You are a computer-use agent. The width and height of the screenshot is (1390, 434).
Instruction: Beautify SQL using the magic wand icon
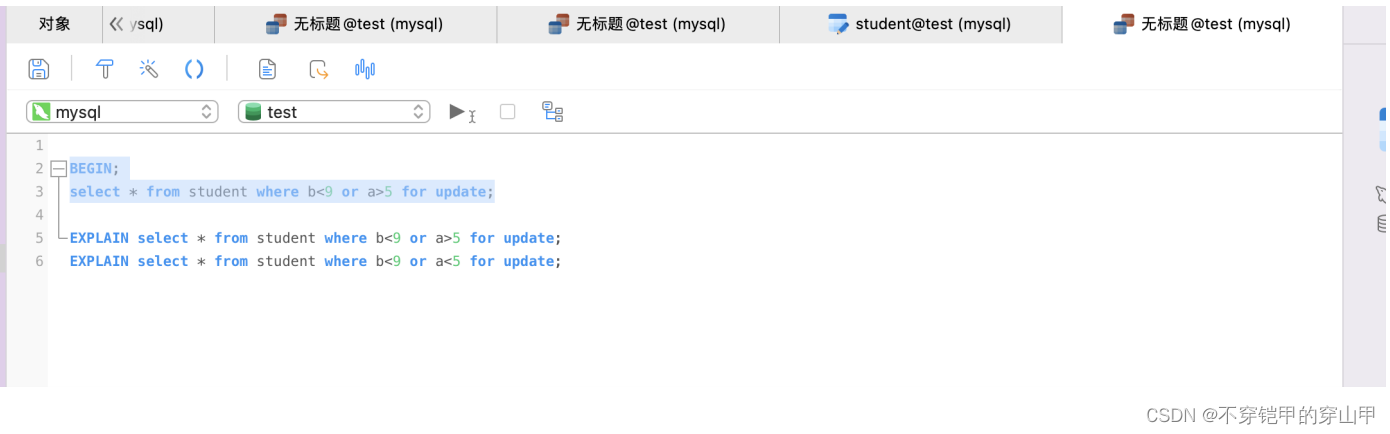point(149,69)
